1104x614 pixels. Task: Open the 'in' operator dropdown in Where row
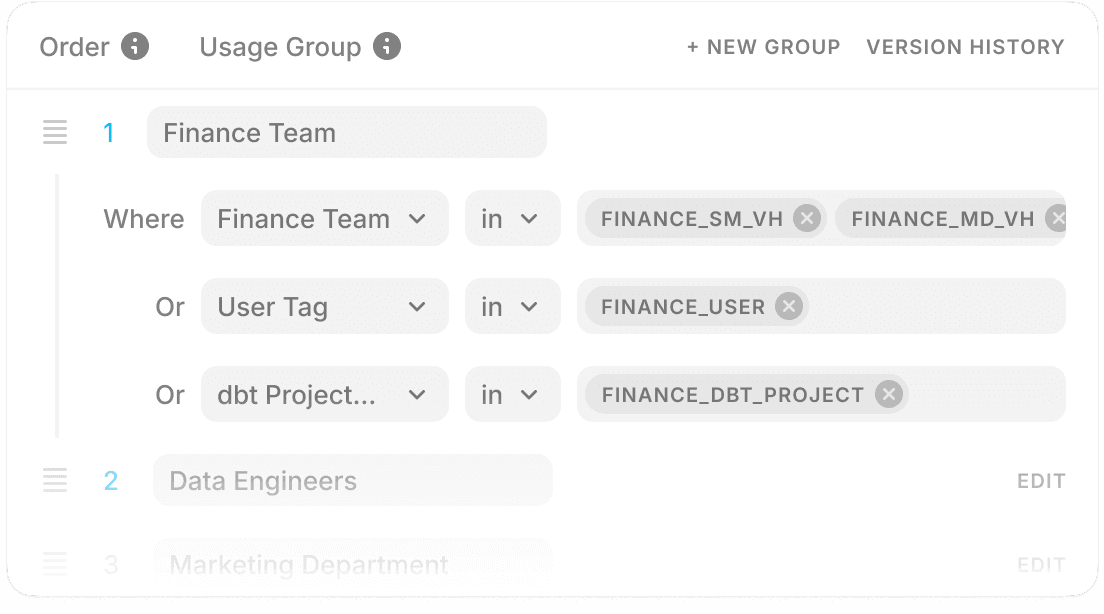tap(513, 218)
